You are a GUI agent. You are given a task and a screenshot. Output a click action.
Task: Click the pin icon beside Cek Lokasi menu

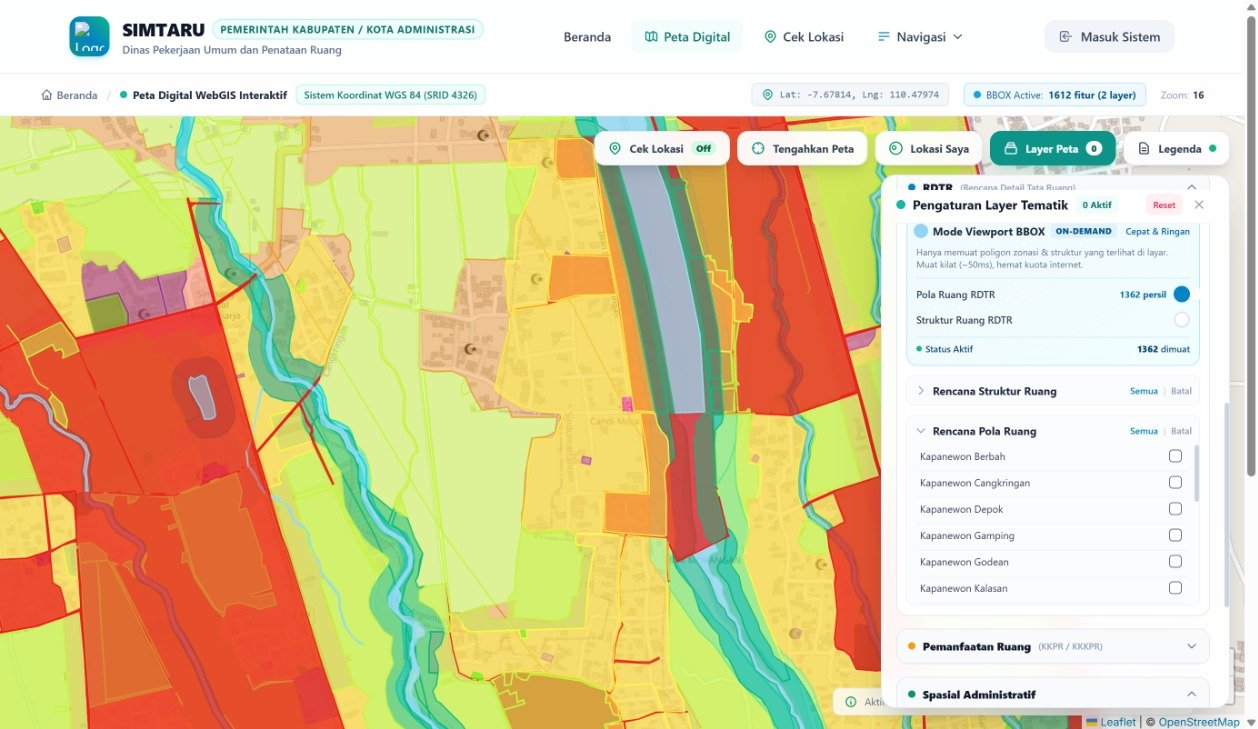tap(770, 37)
